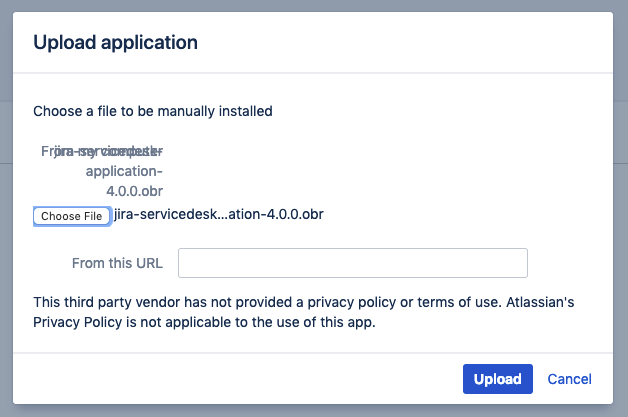Screen dimensions: 628x417
Task: Click the gray 'application-' label text
Action: tap(124, 171)
